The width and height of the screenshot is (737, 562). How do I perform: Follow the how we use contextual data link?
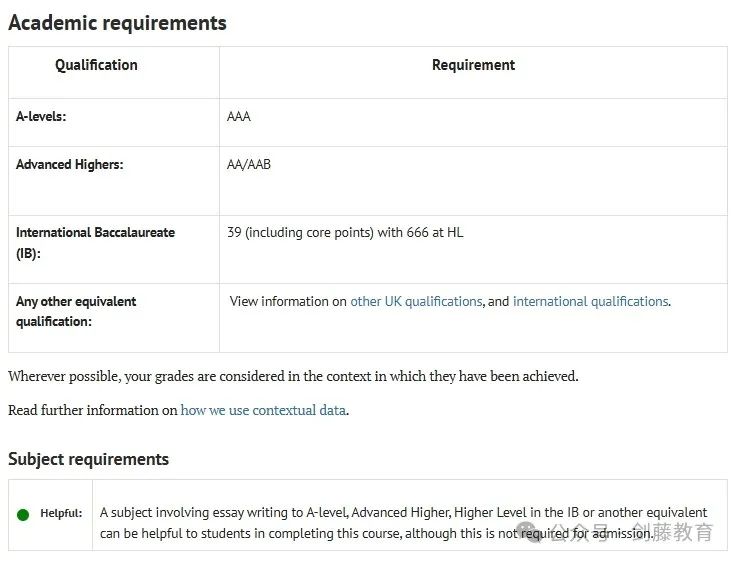263,410
